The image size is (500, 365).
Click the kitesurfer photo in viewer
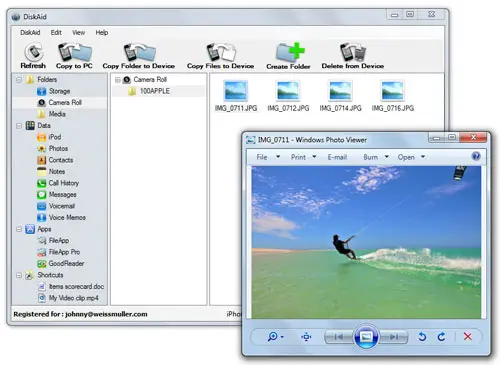click(x=366, y=242)
